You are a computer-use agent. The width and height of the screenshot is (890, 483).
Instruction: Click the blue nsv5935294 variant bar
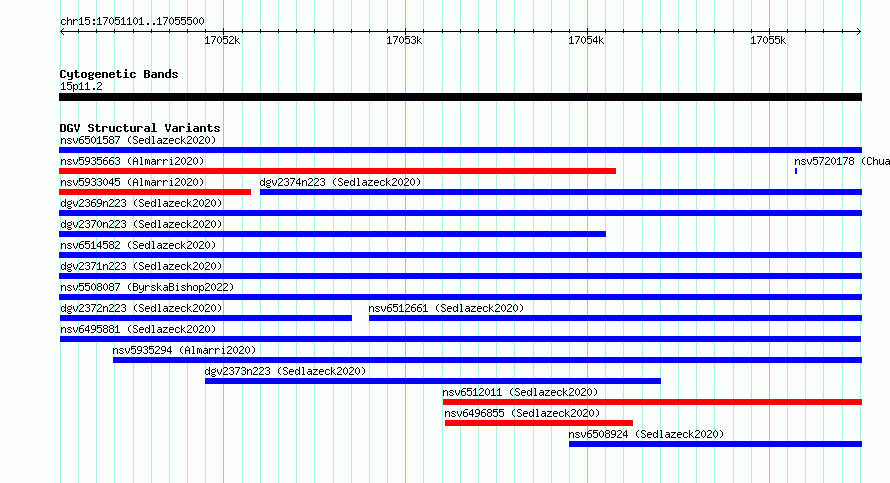coord(488,360)
